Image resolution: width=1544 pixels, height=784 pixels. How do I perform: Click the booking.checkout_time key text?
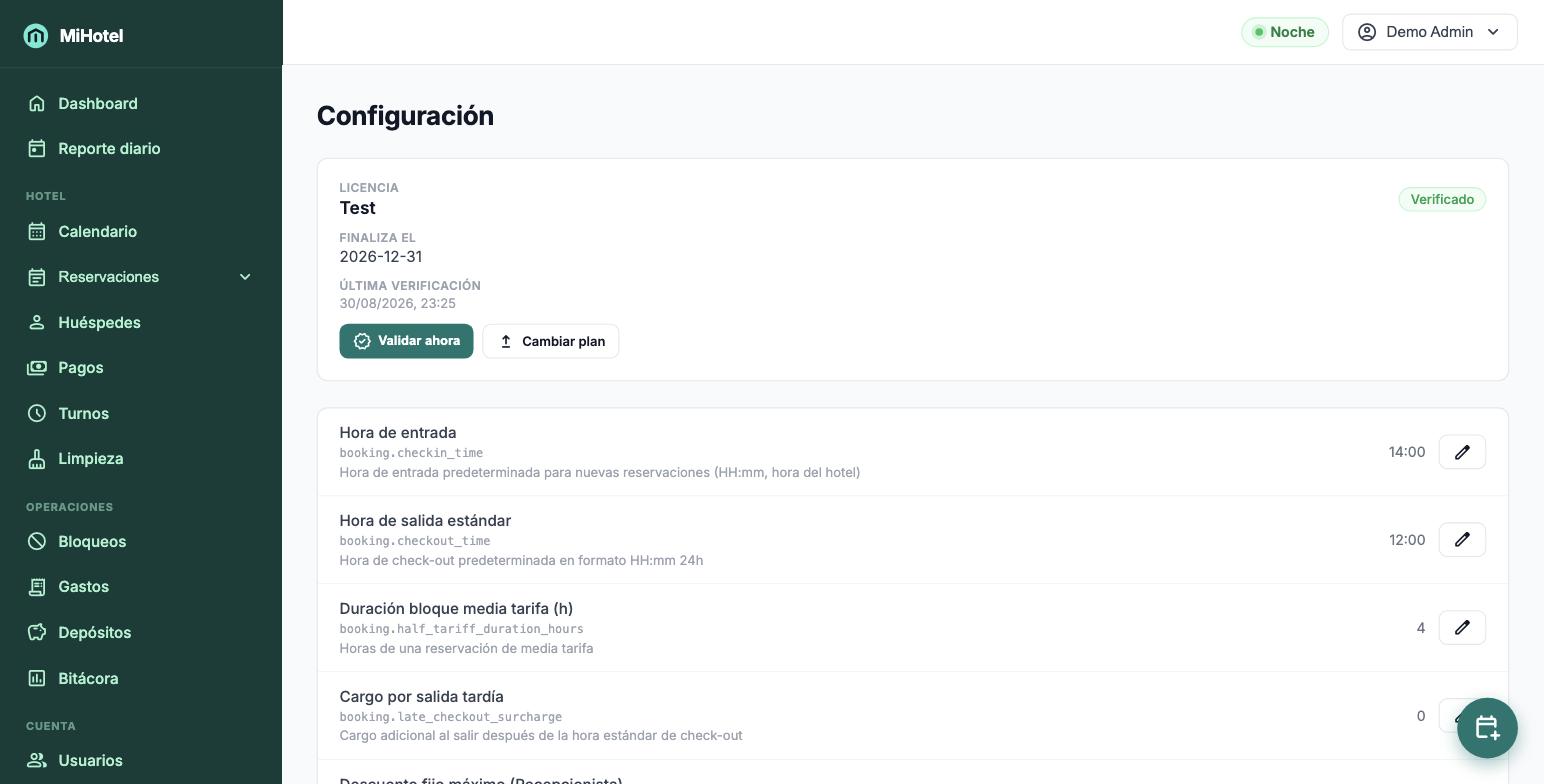[x=415, y=541]
